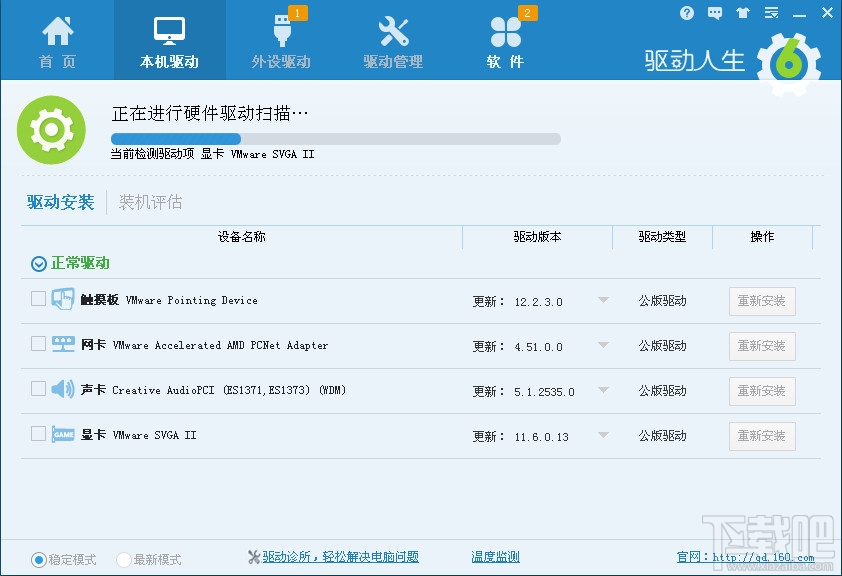Click Creative AudioPCI (ES1371,ES1373) text
The image size is (842, 576).
tap(229, 390)
